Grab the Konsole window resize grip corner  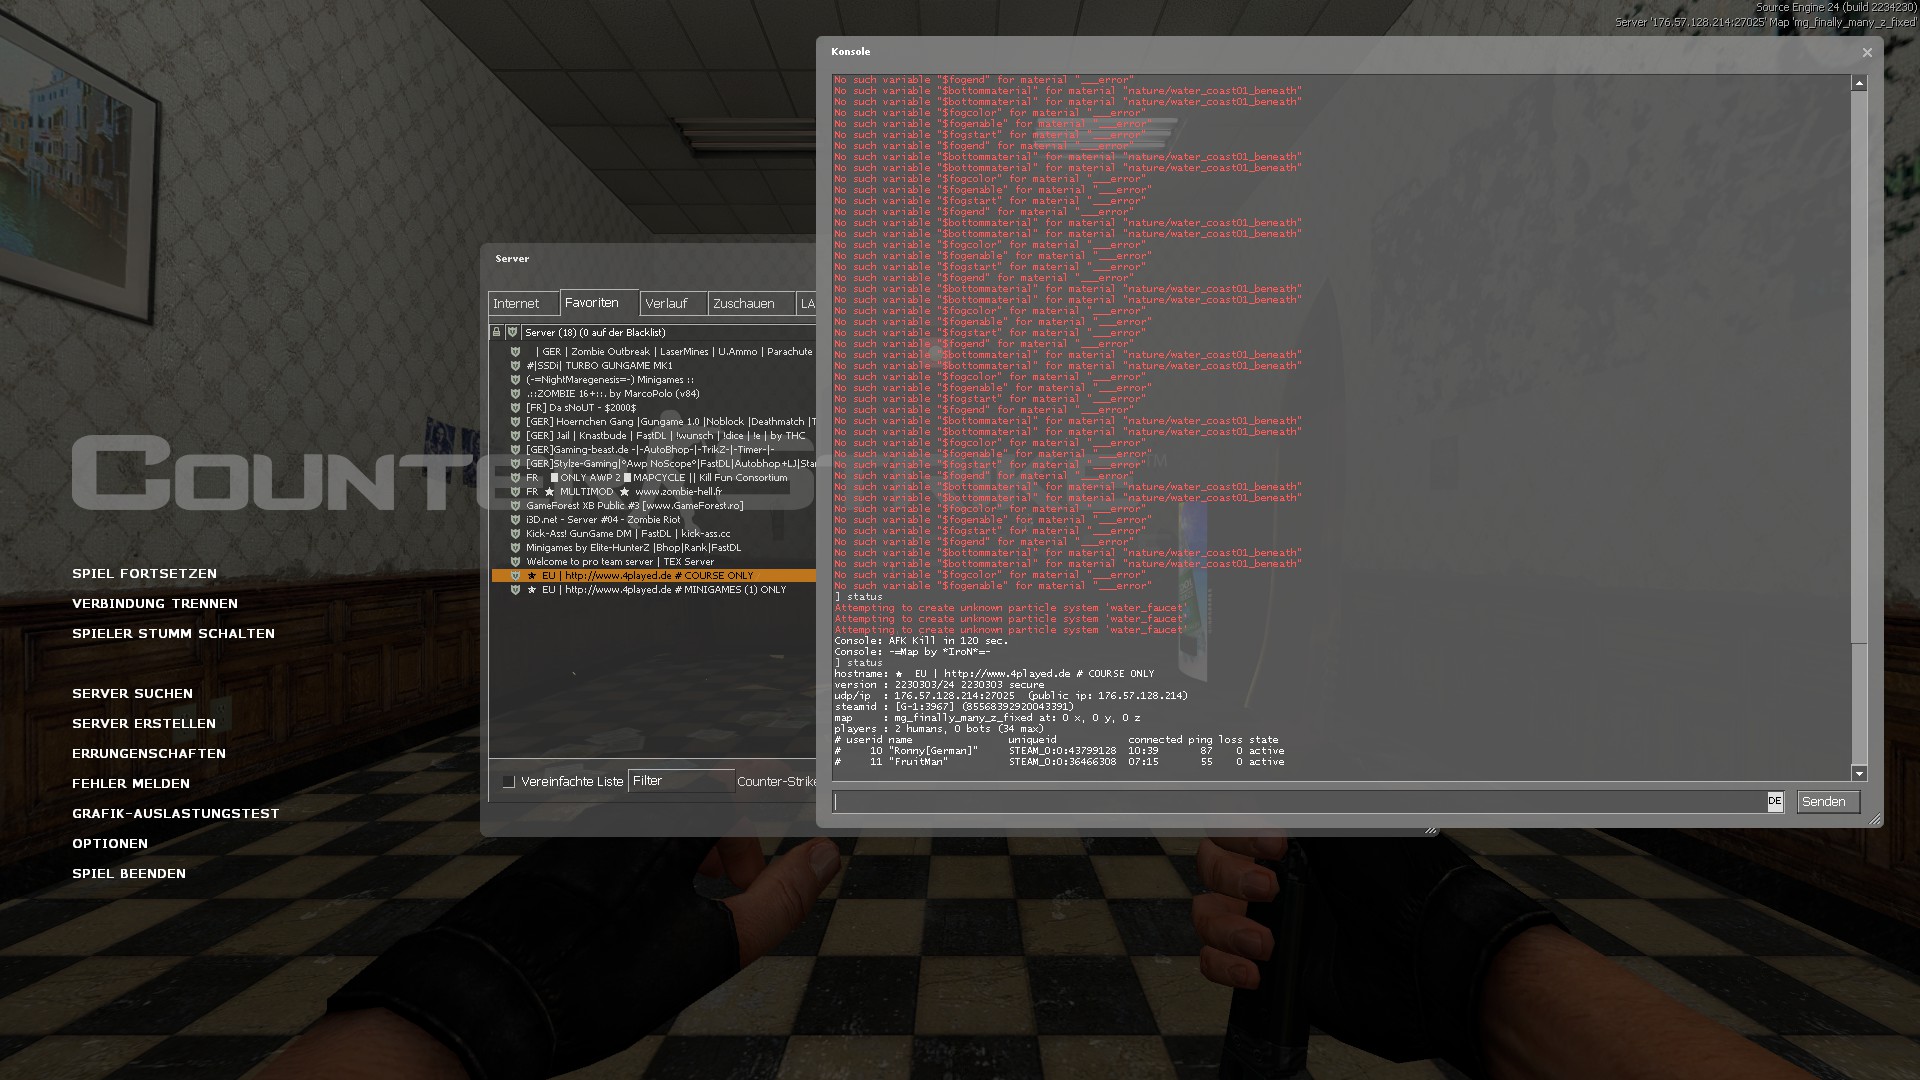click(1875, 819)
